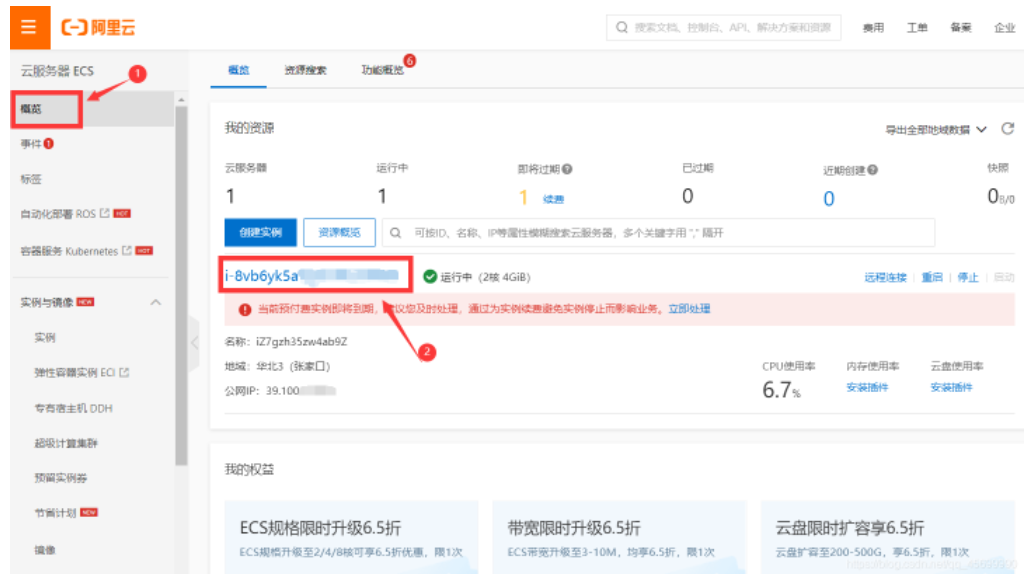Collapse the sidebar with the left arrow handle

tap(194, 342)
